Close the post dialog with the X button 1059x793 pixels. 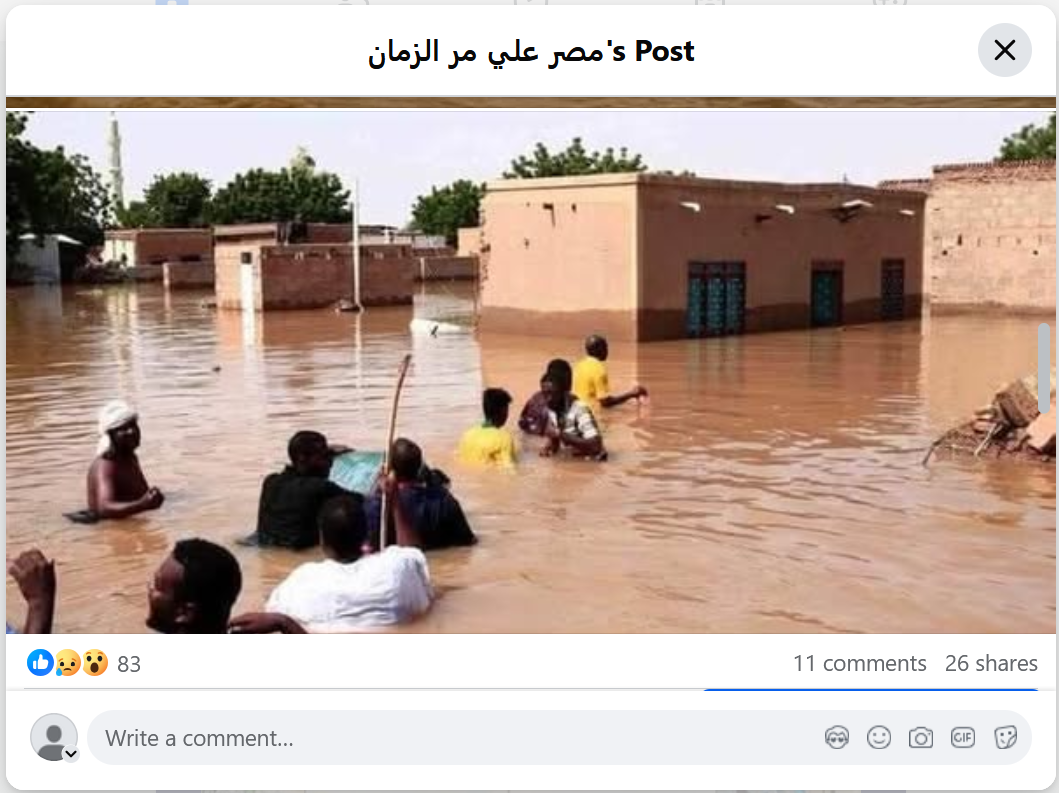[1004, 50]
